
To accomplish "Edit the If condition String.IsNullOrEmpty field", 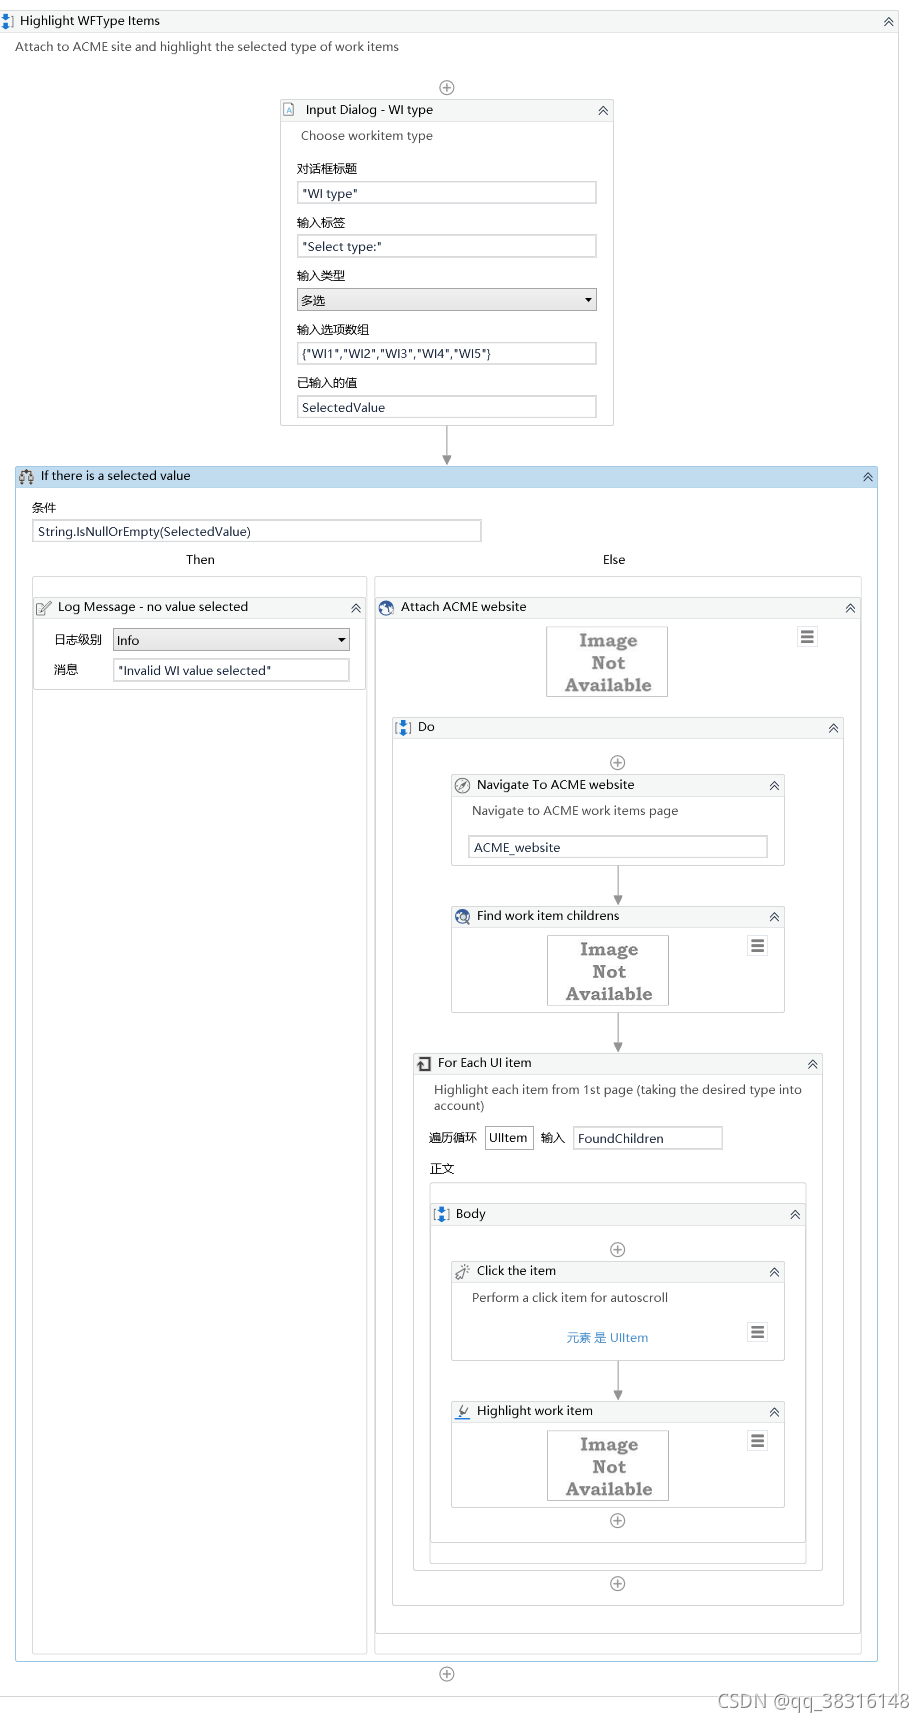I will (257, 531).
